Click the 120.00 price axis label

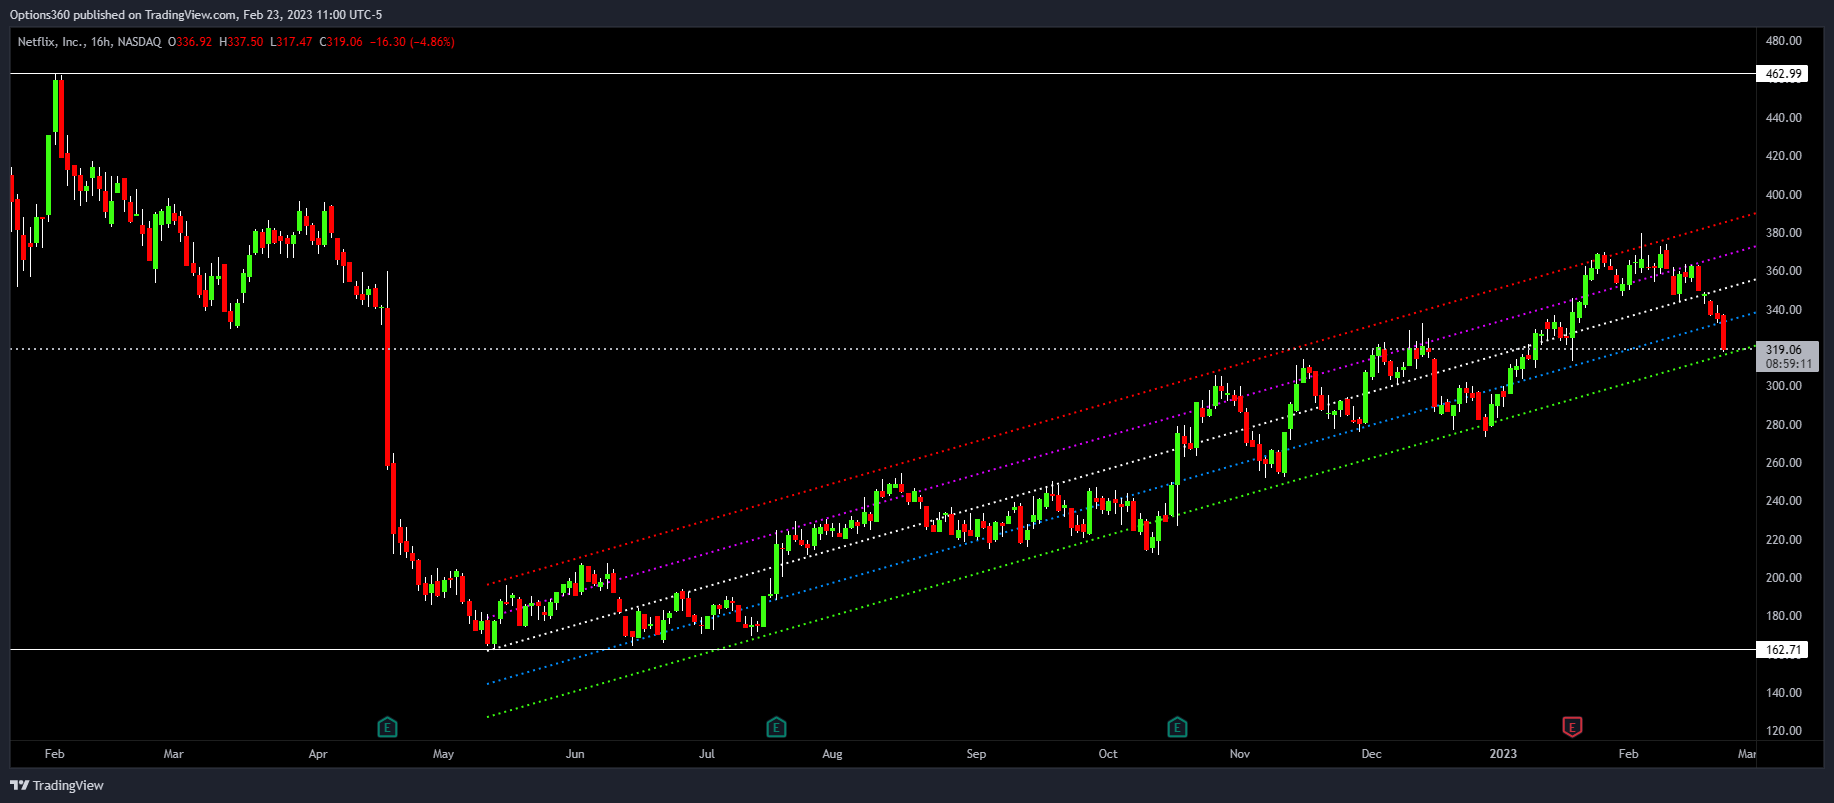[1783, 731]
